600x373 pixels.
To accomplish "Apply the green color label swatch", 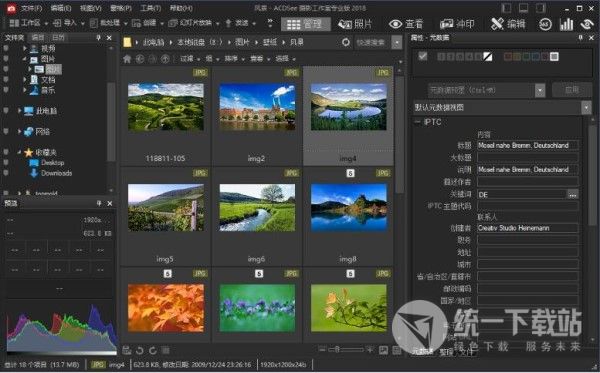I will [x=527, y=57].
